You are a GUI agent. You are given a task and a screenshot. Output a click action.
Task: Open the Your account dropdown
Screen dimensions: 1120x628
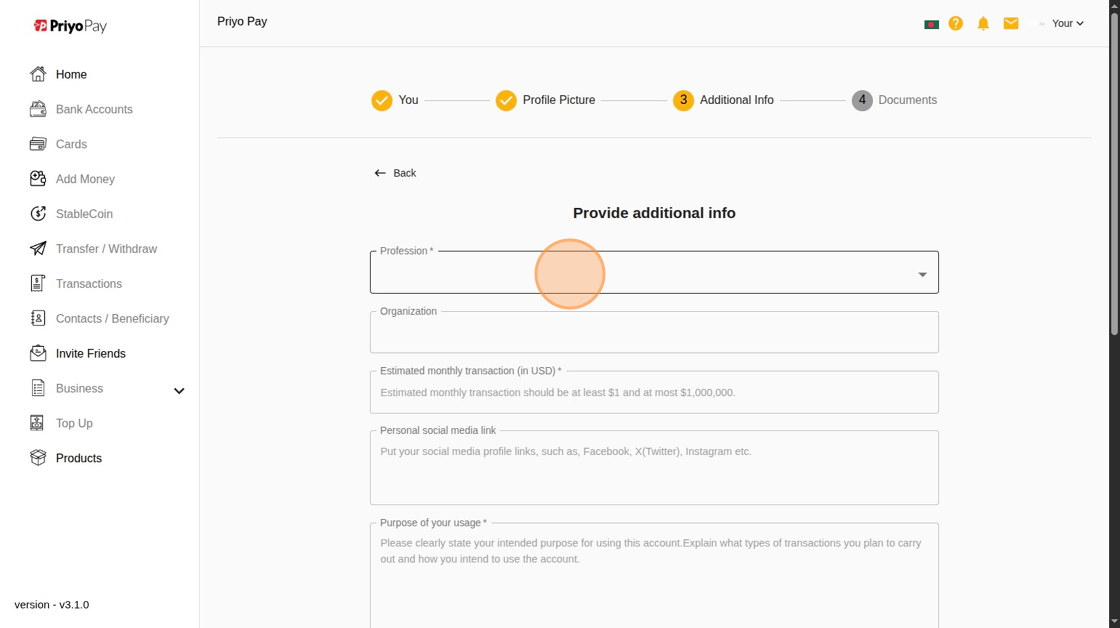(1067, 23)
